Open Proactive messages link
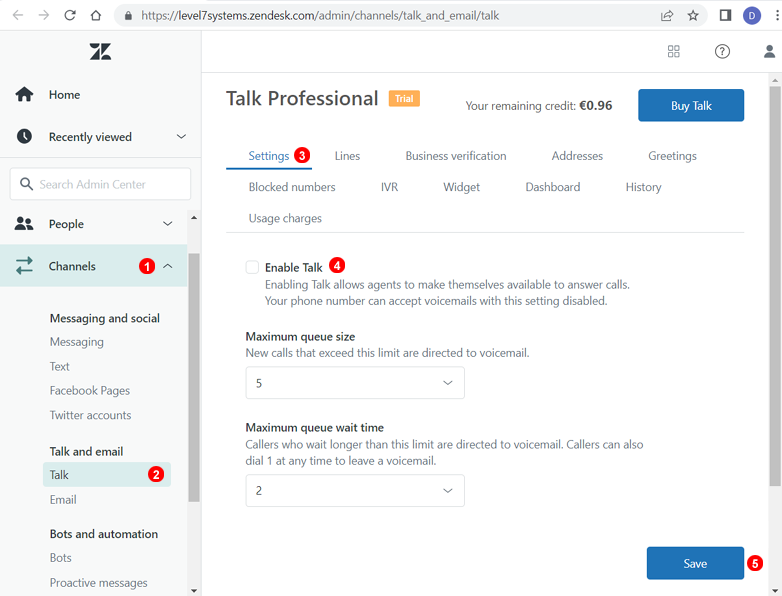The height and width of the screenshot is (596, 782). tap(99, 583)
